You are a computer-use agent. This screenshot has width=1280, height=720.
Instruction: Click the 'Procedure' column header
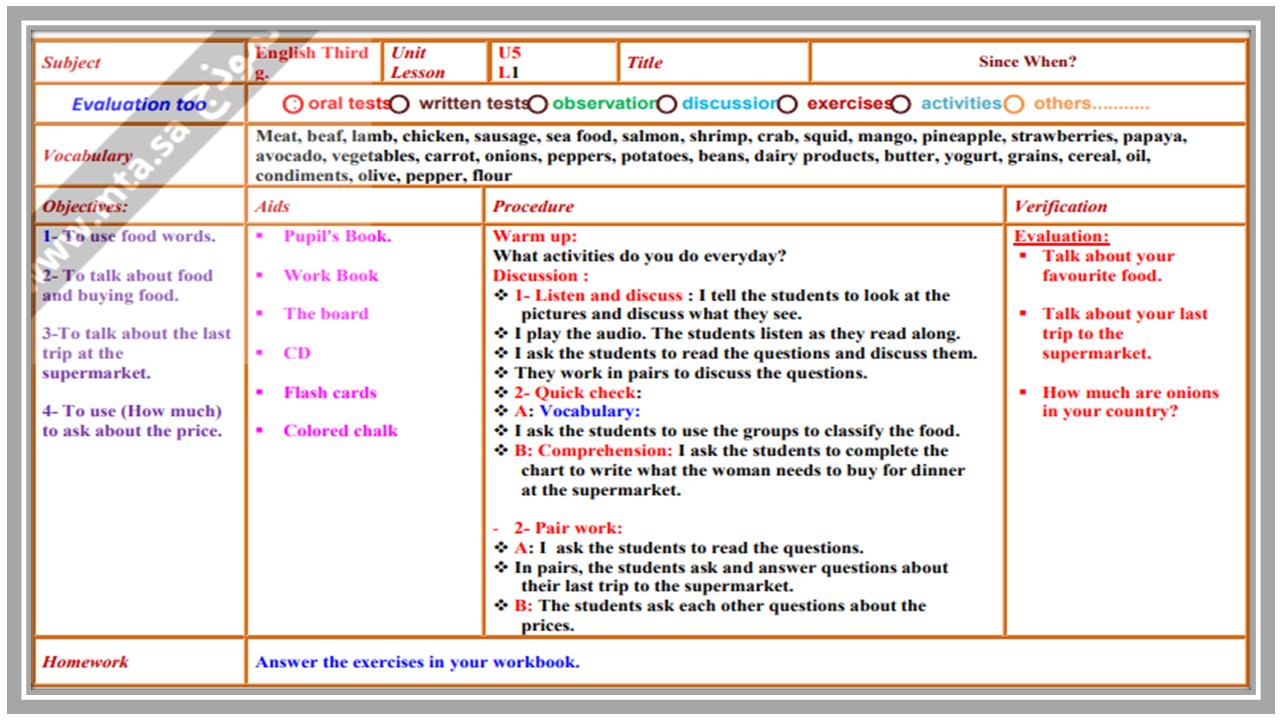[533, 207]
